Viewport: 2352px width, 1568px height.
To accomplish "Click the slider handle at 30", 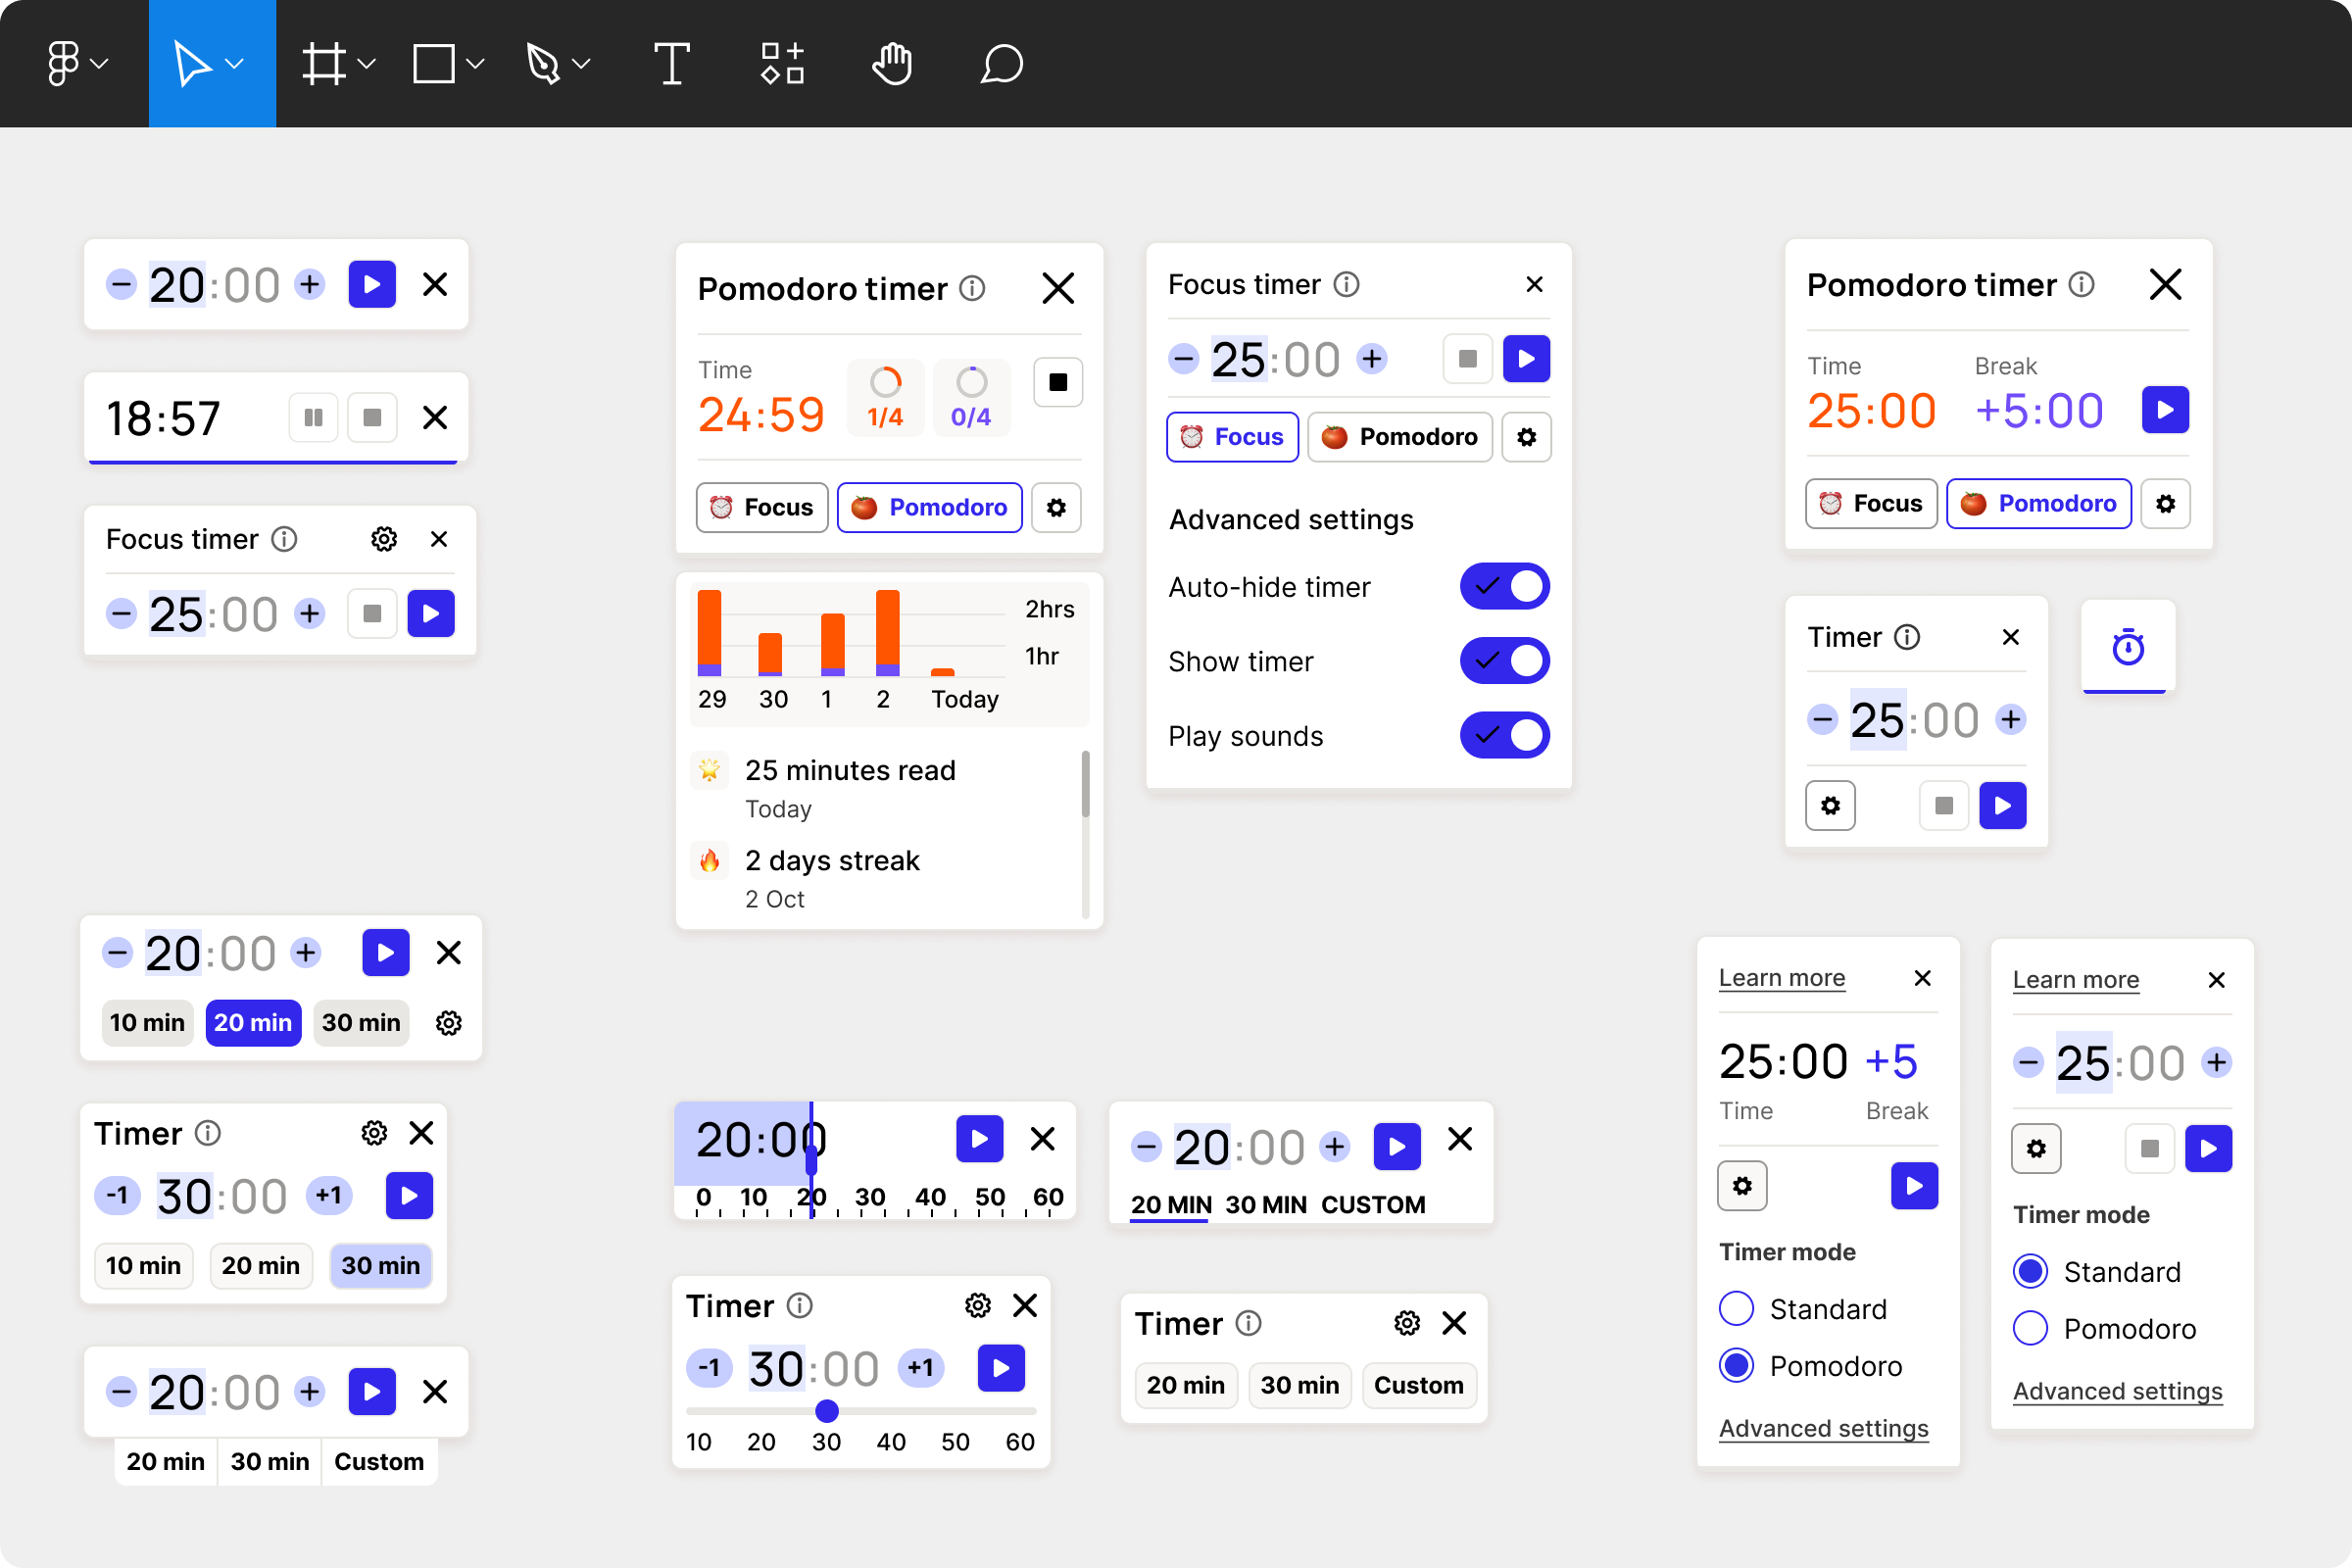I will coord(826,1411).
